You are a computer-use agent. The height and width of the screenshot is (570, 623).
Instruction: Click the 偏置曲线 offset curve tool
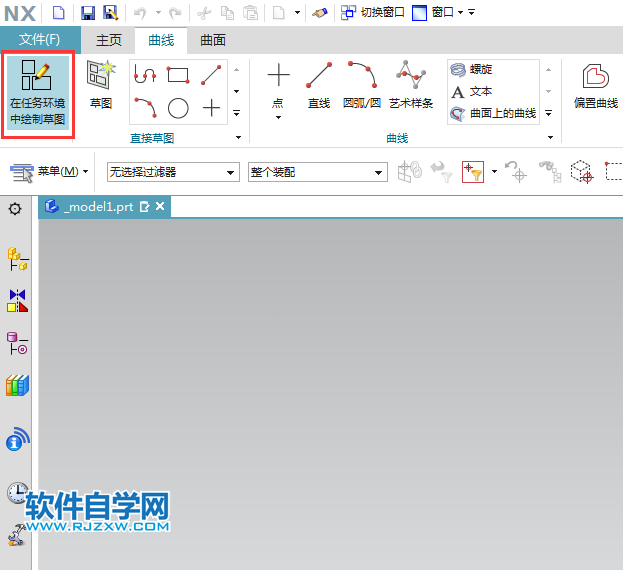[x=596, y=85]
